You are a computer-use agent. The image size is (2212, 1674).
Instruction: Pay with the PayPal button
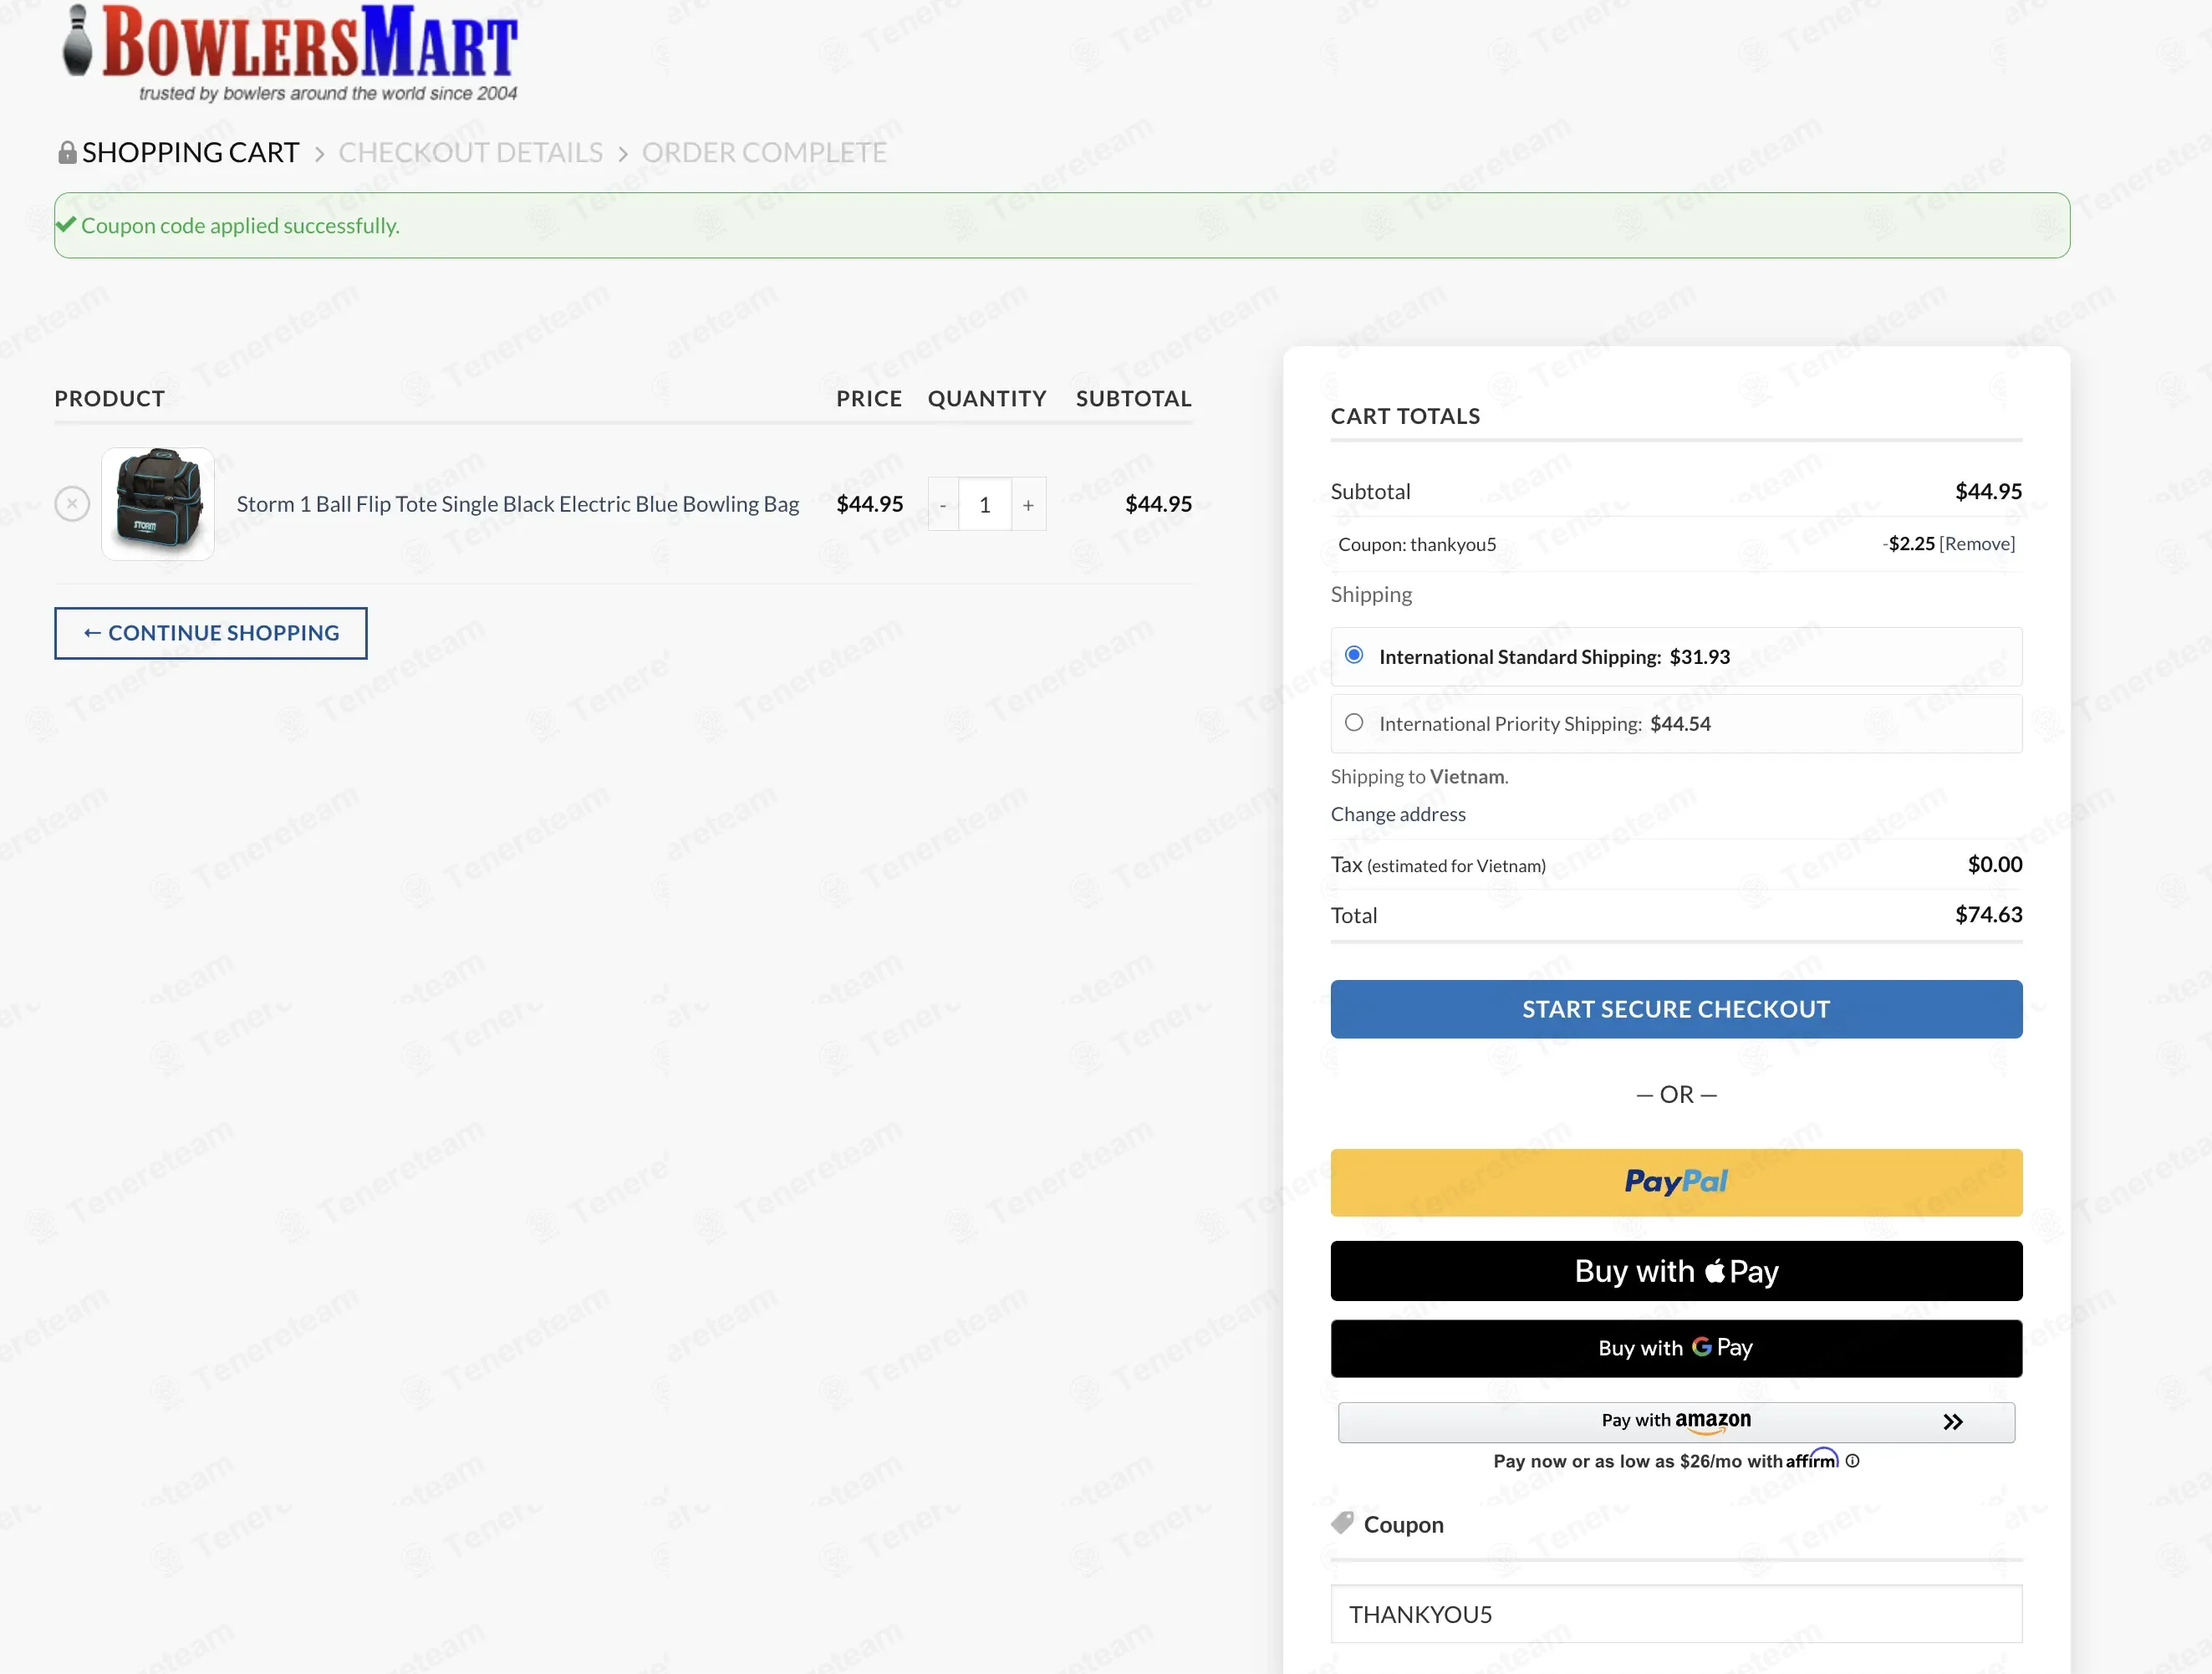[x=1676, y=1182]
